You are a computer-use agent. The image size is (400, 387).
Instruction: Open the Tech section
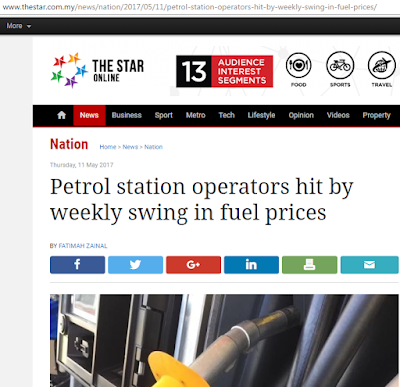[227, 115]
